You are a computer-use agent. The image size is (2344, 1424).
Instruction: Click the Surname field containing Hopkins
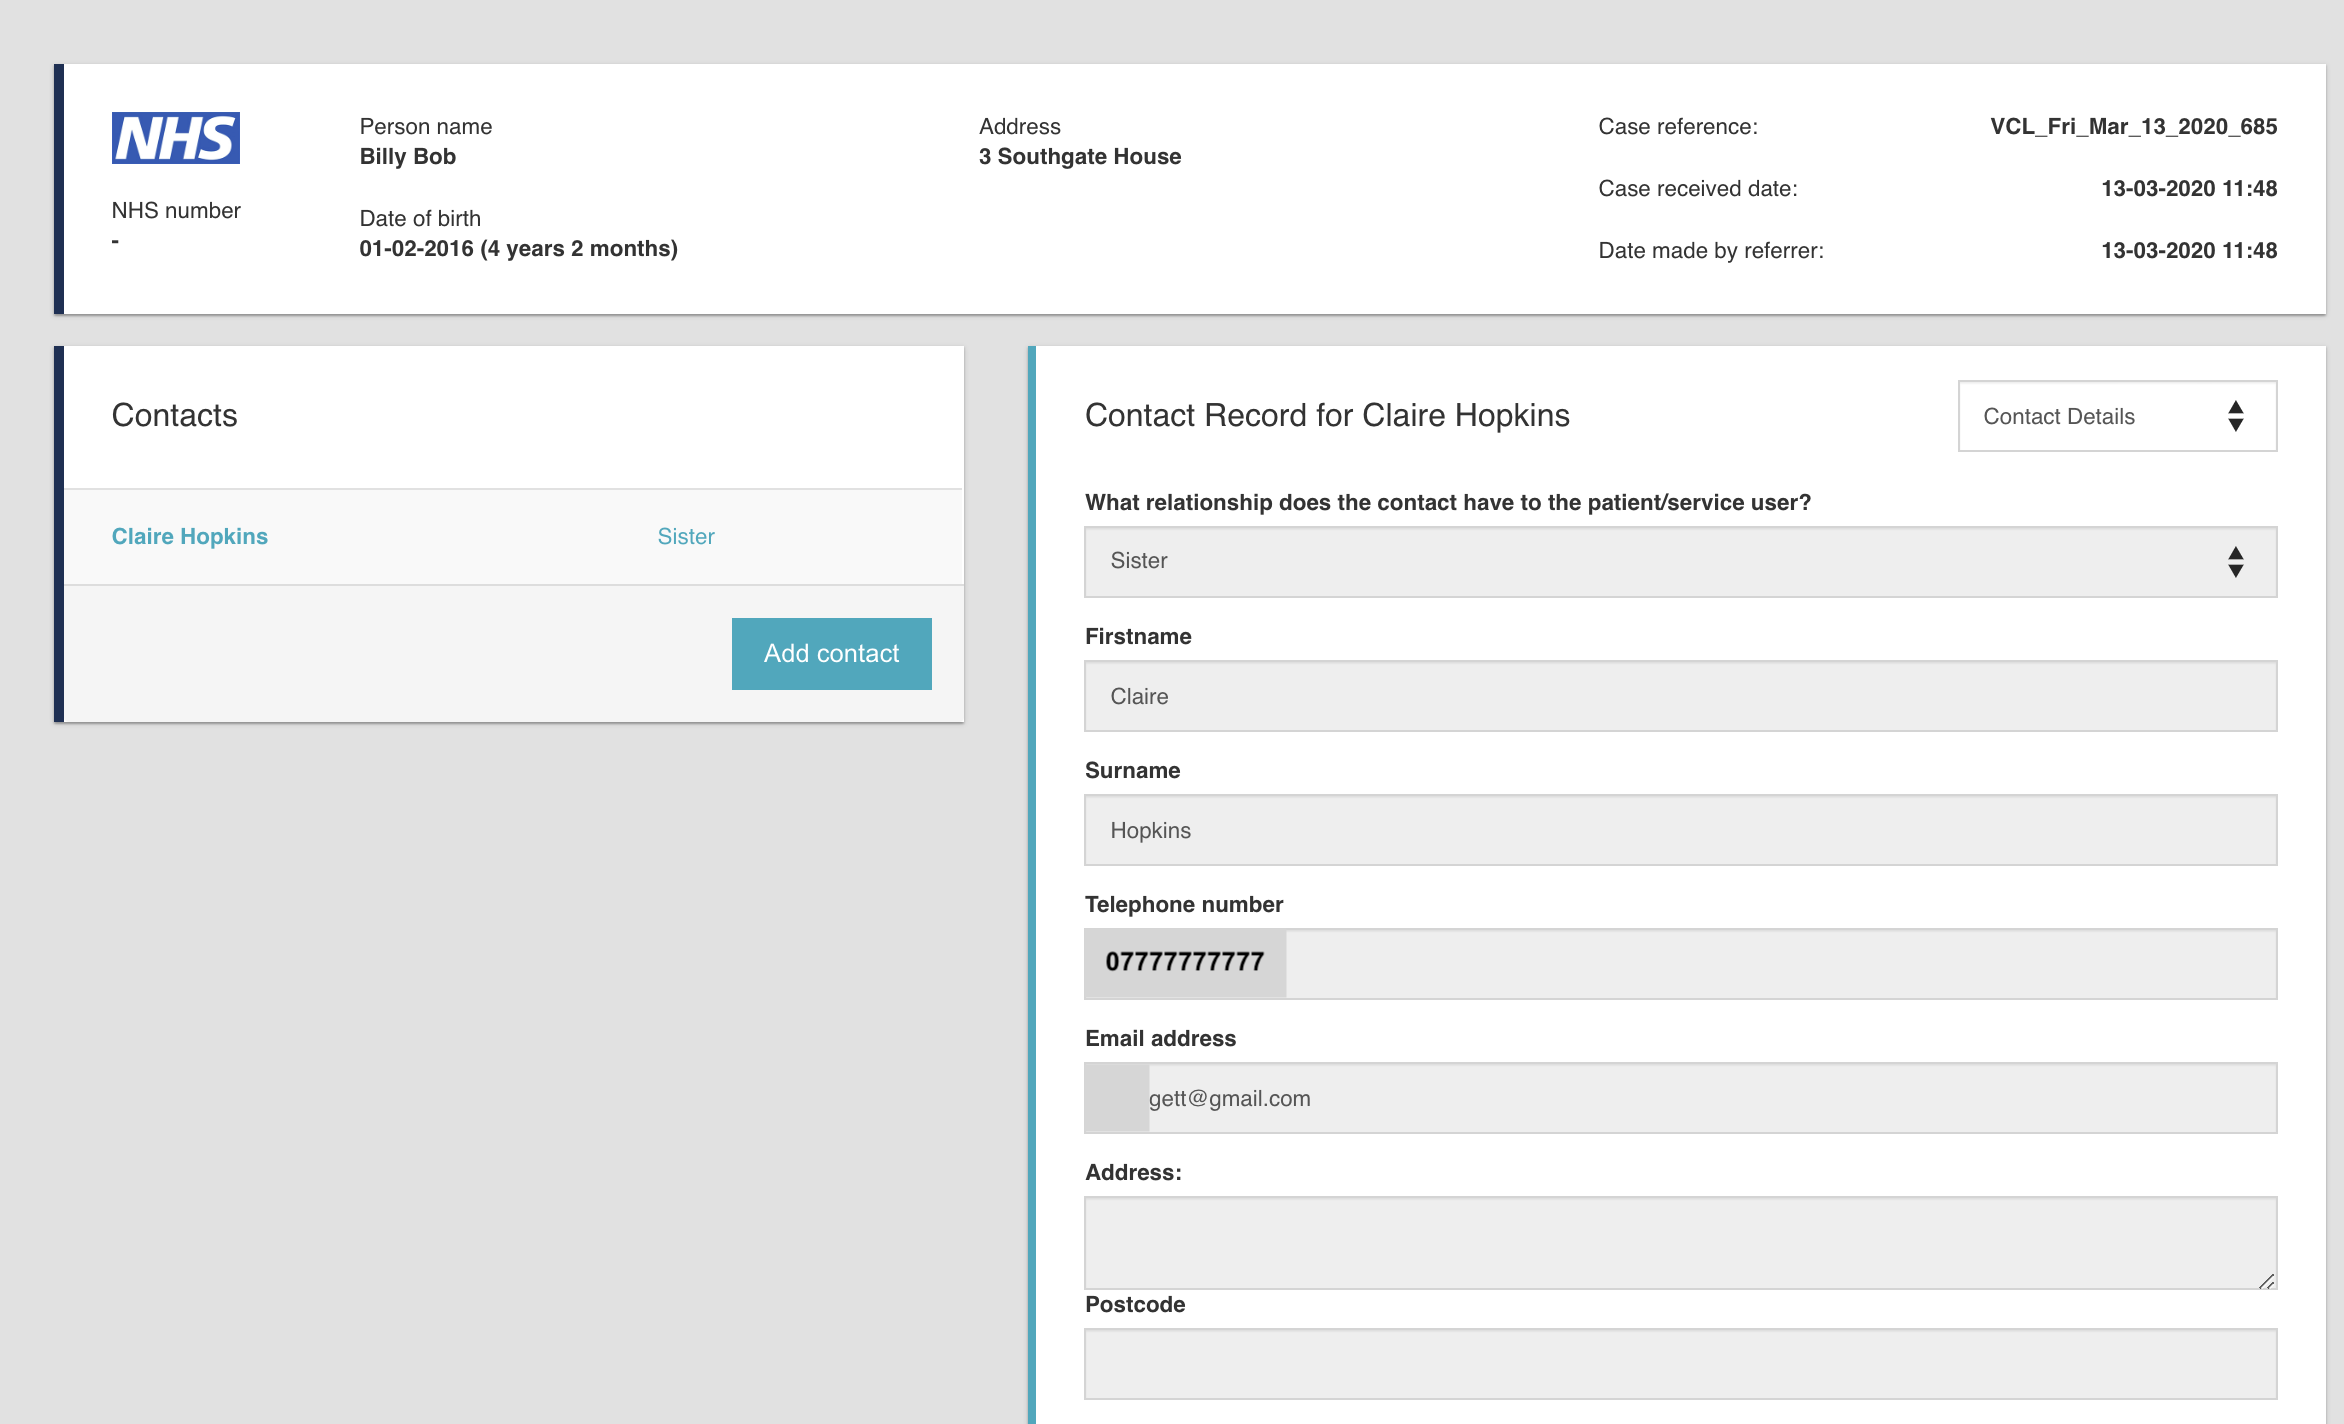[1680, 830]
